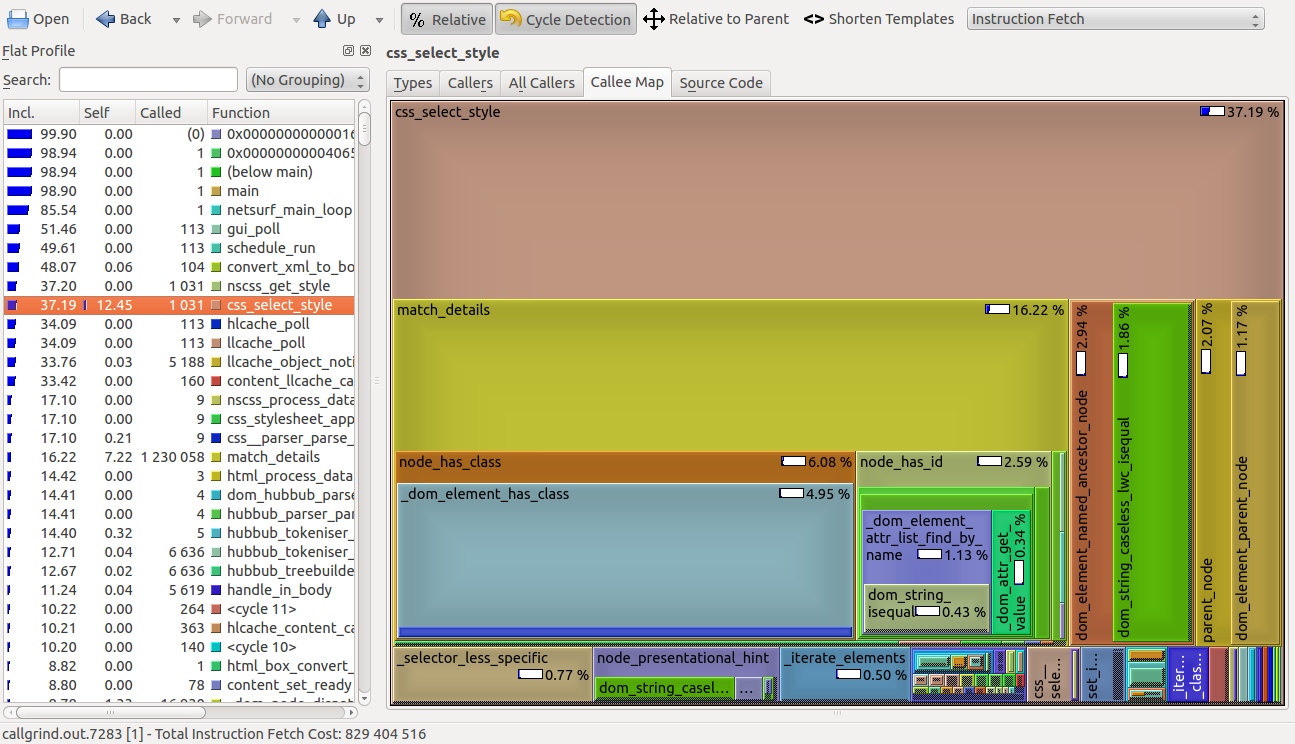Click the _iterate_elements map block
This screenshot has height=744, width=1295.
click(844, 674)
